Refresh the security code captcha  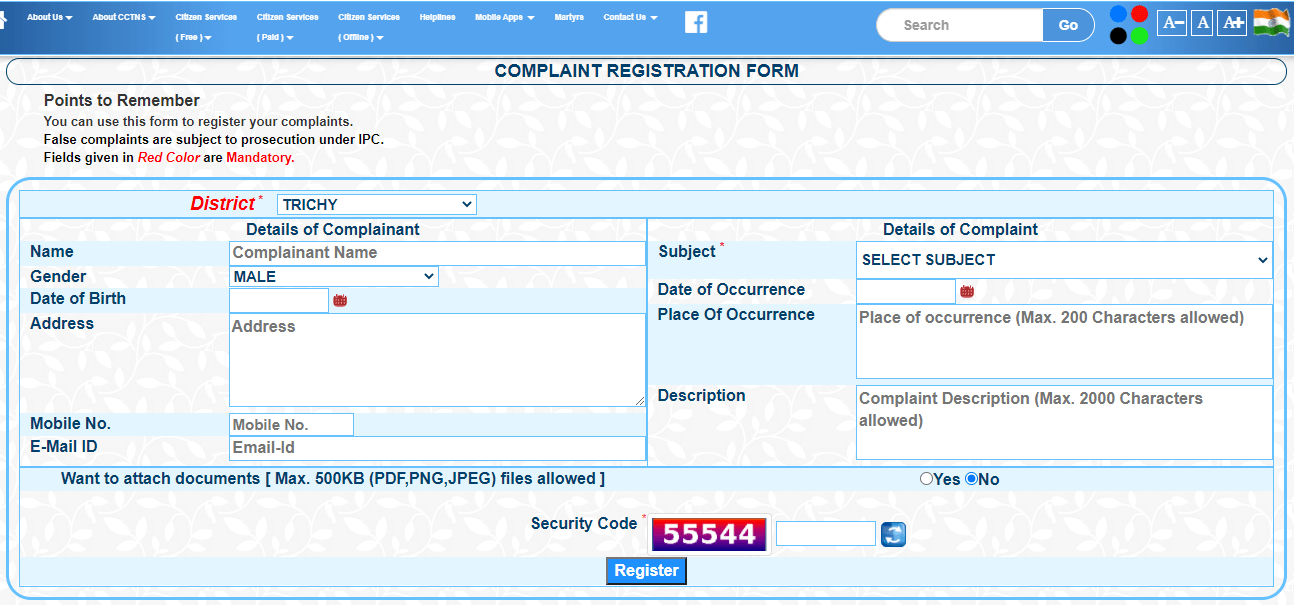click(x=892, y=534)
